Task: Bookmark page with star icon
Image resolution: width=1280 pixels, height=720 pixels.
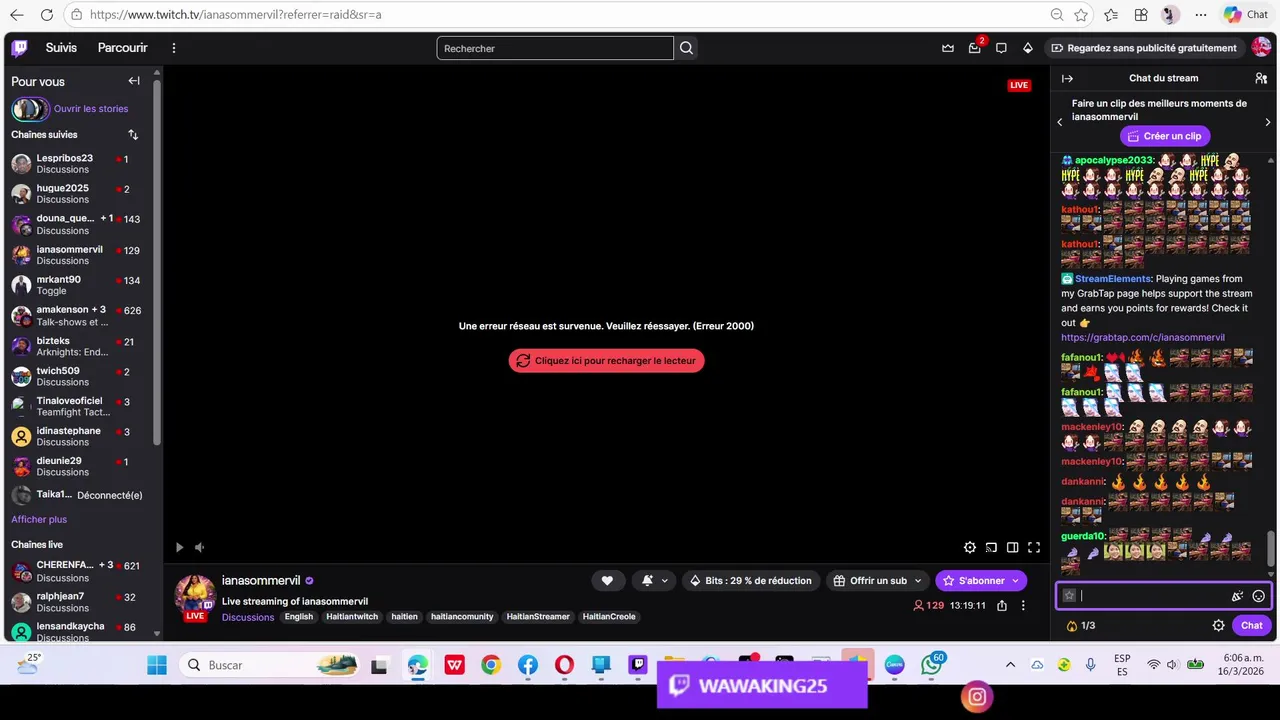Action: click(1081, 15)
